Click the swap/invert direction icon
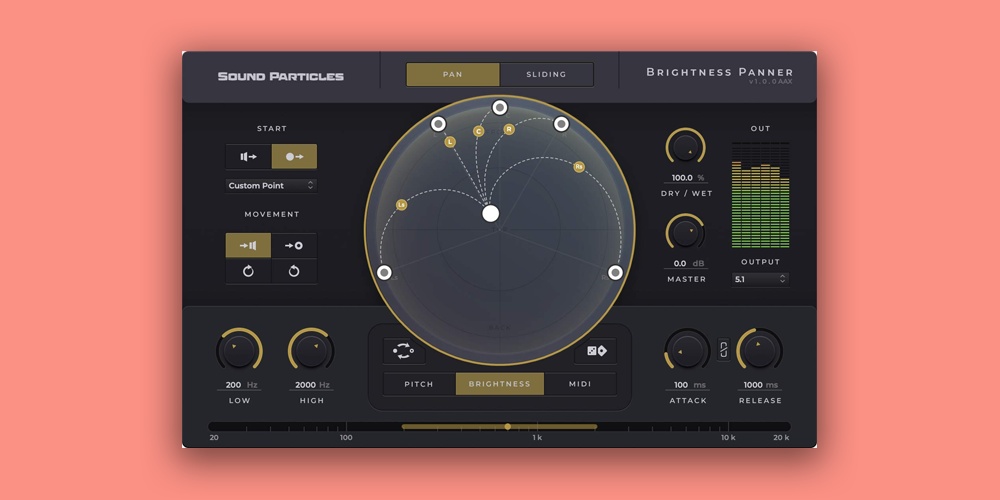 404,351
